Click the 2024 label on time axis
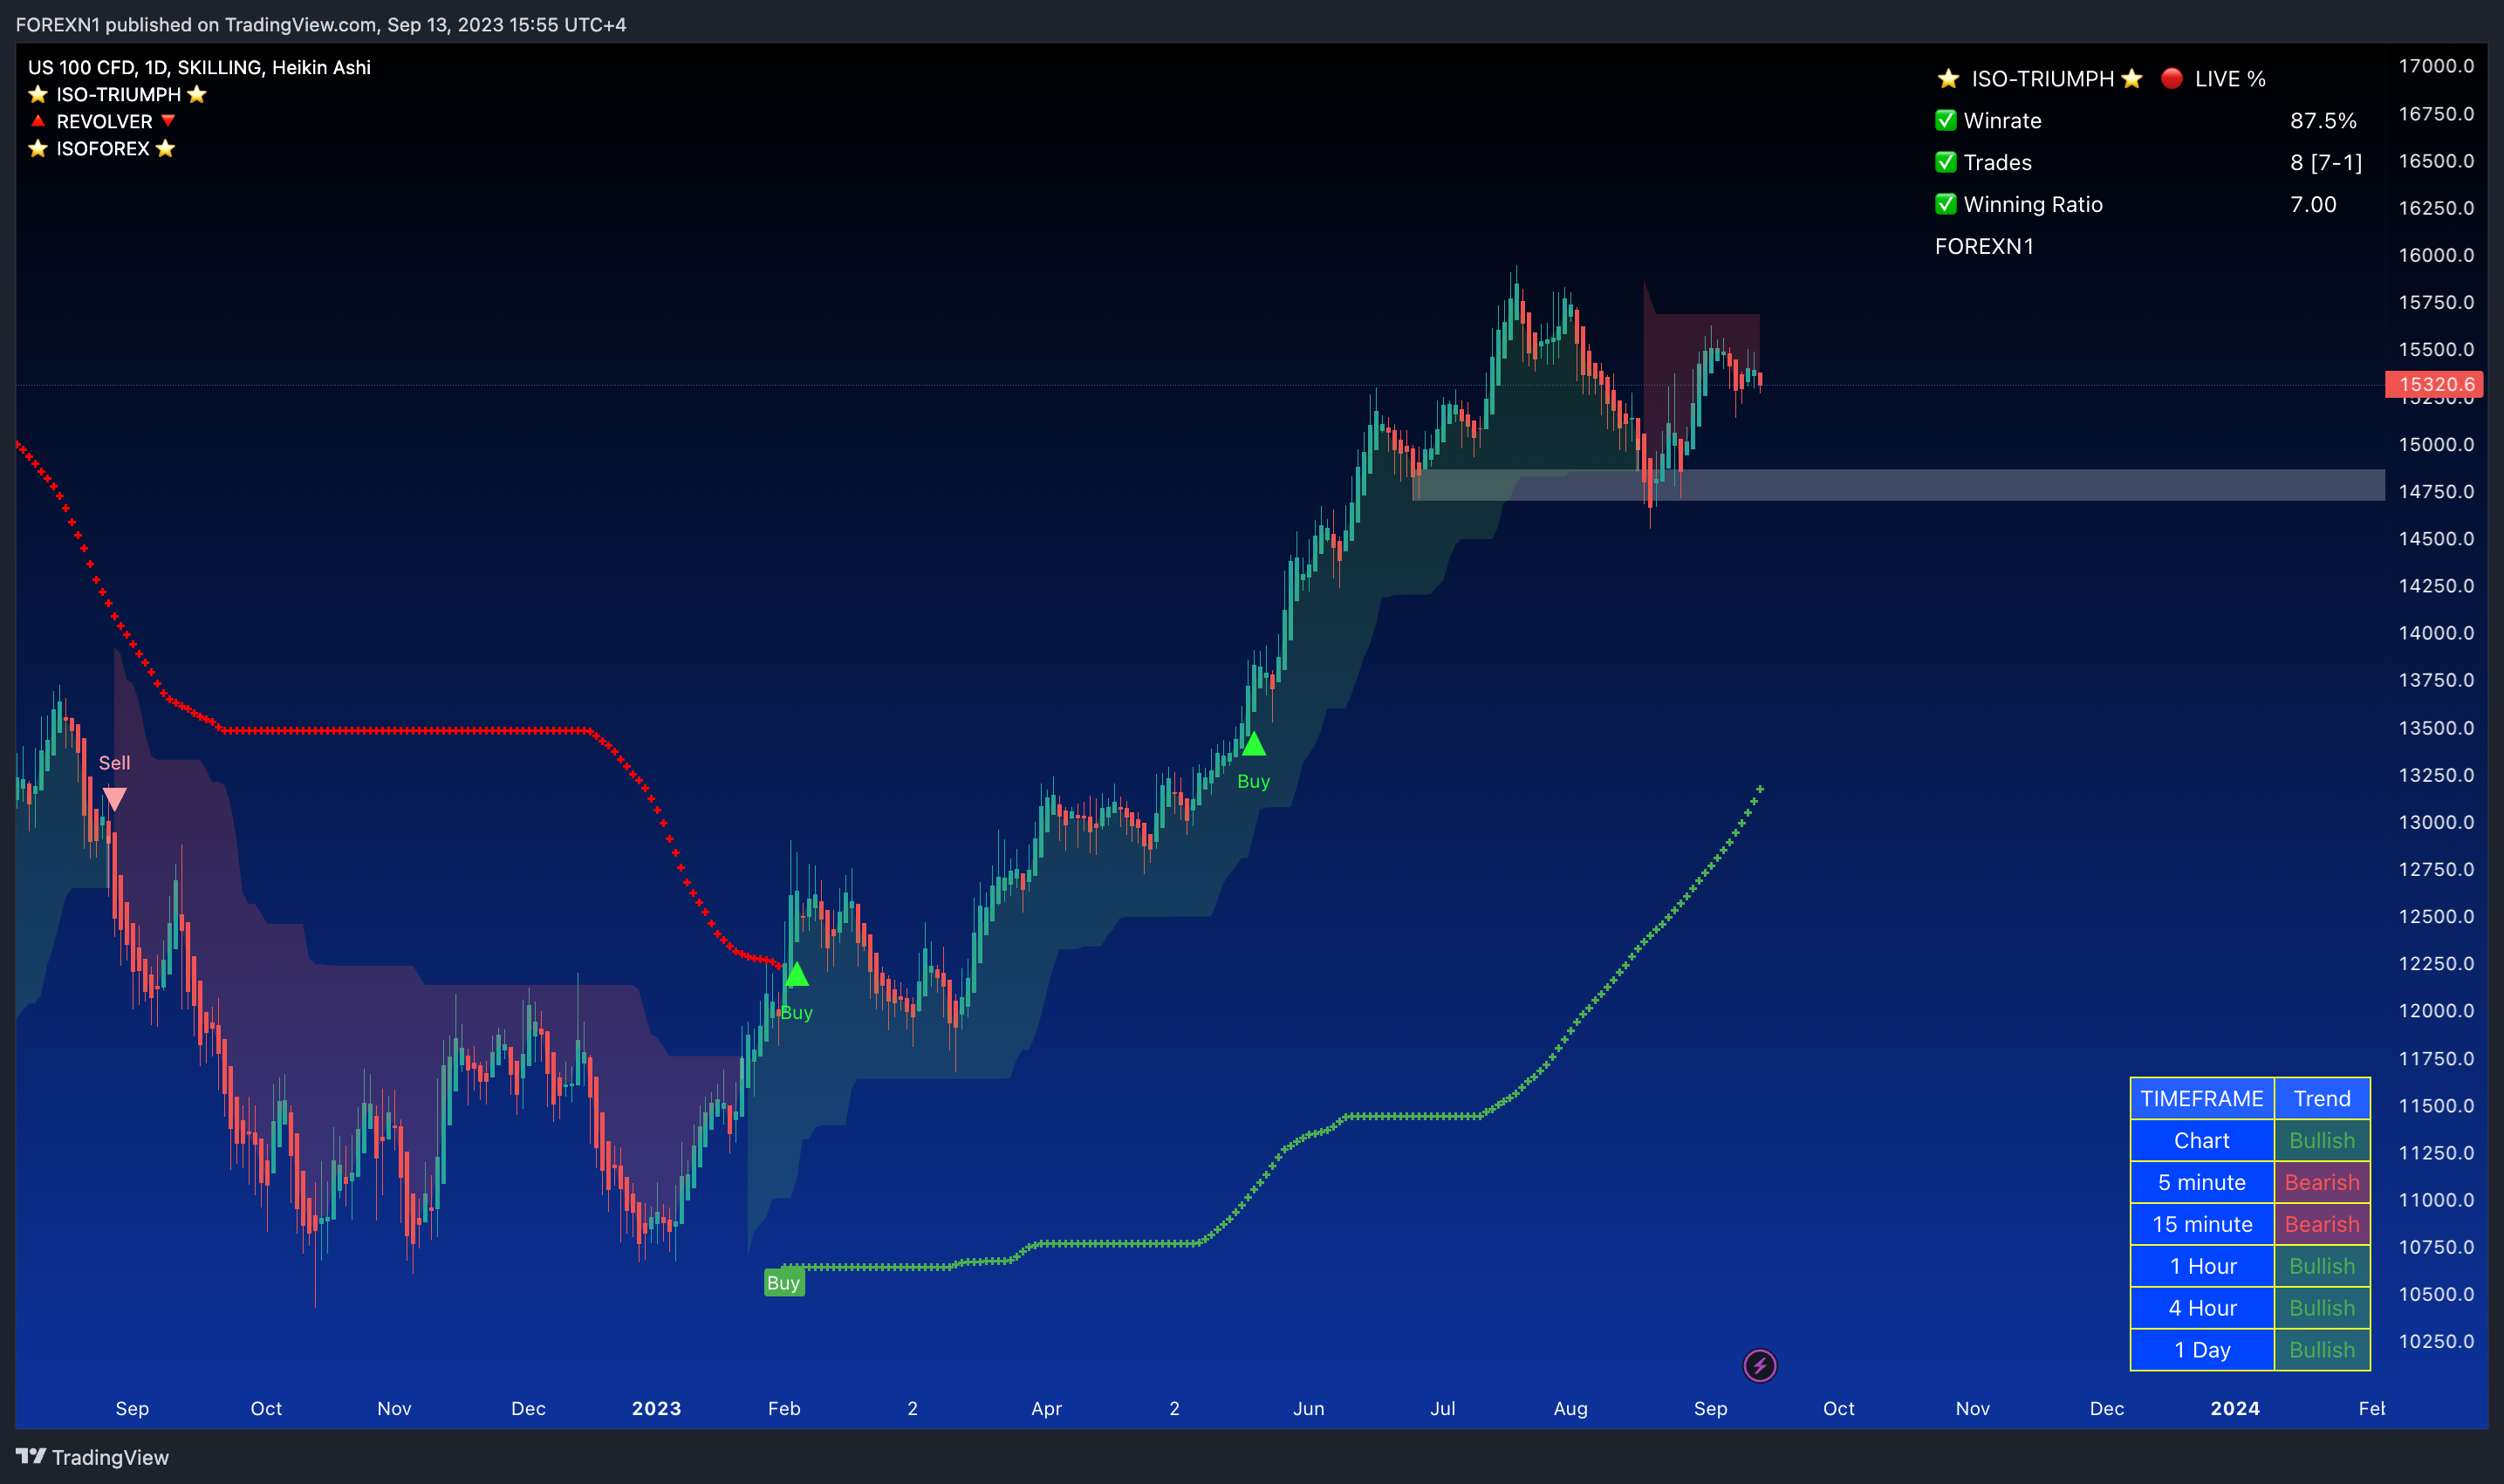 click(2235, 1408)
